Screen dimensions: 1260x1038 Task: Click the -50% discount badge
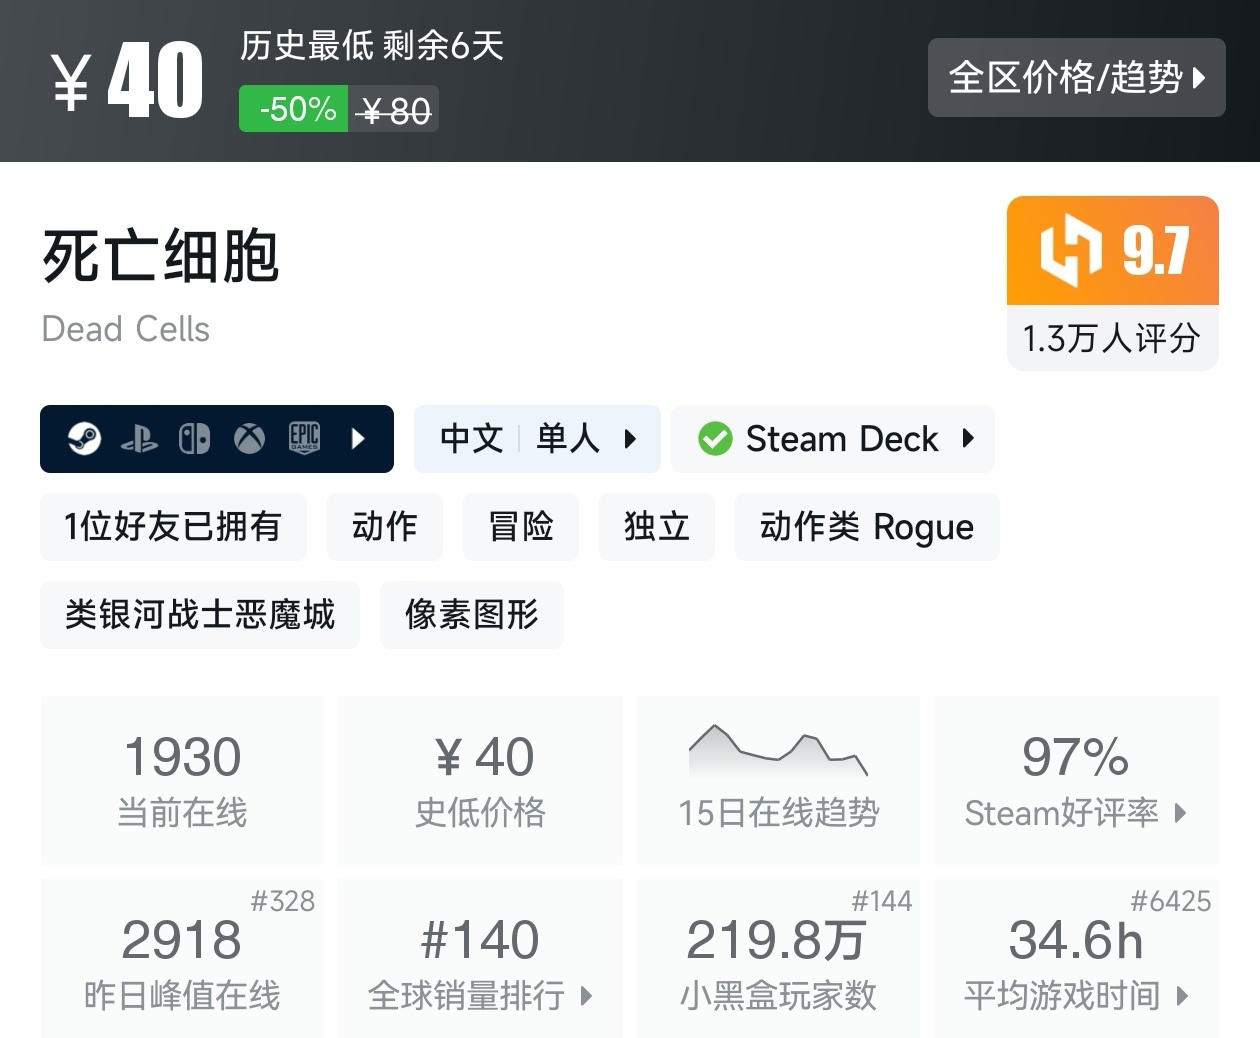[295, 109]
